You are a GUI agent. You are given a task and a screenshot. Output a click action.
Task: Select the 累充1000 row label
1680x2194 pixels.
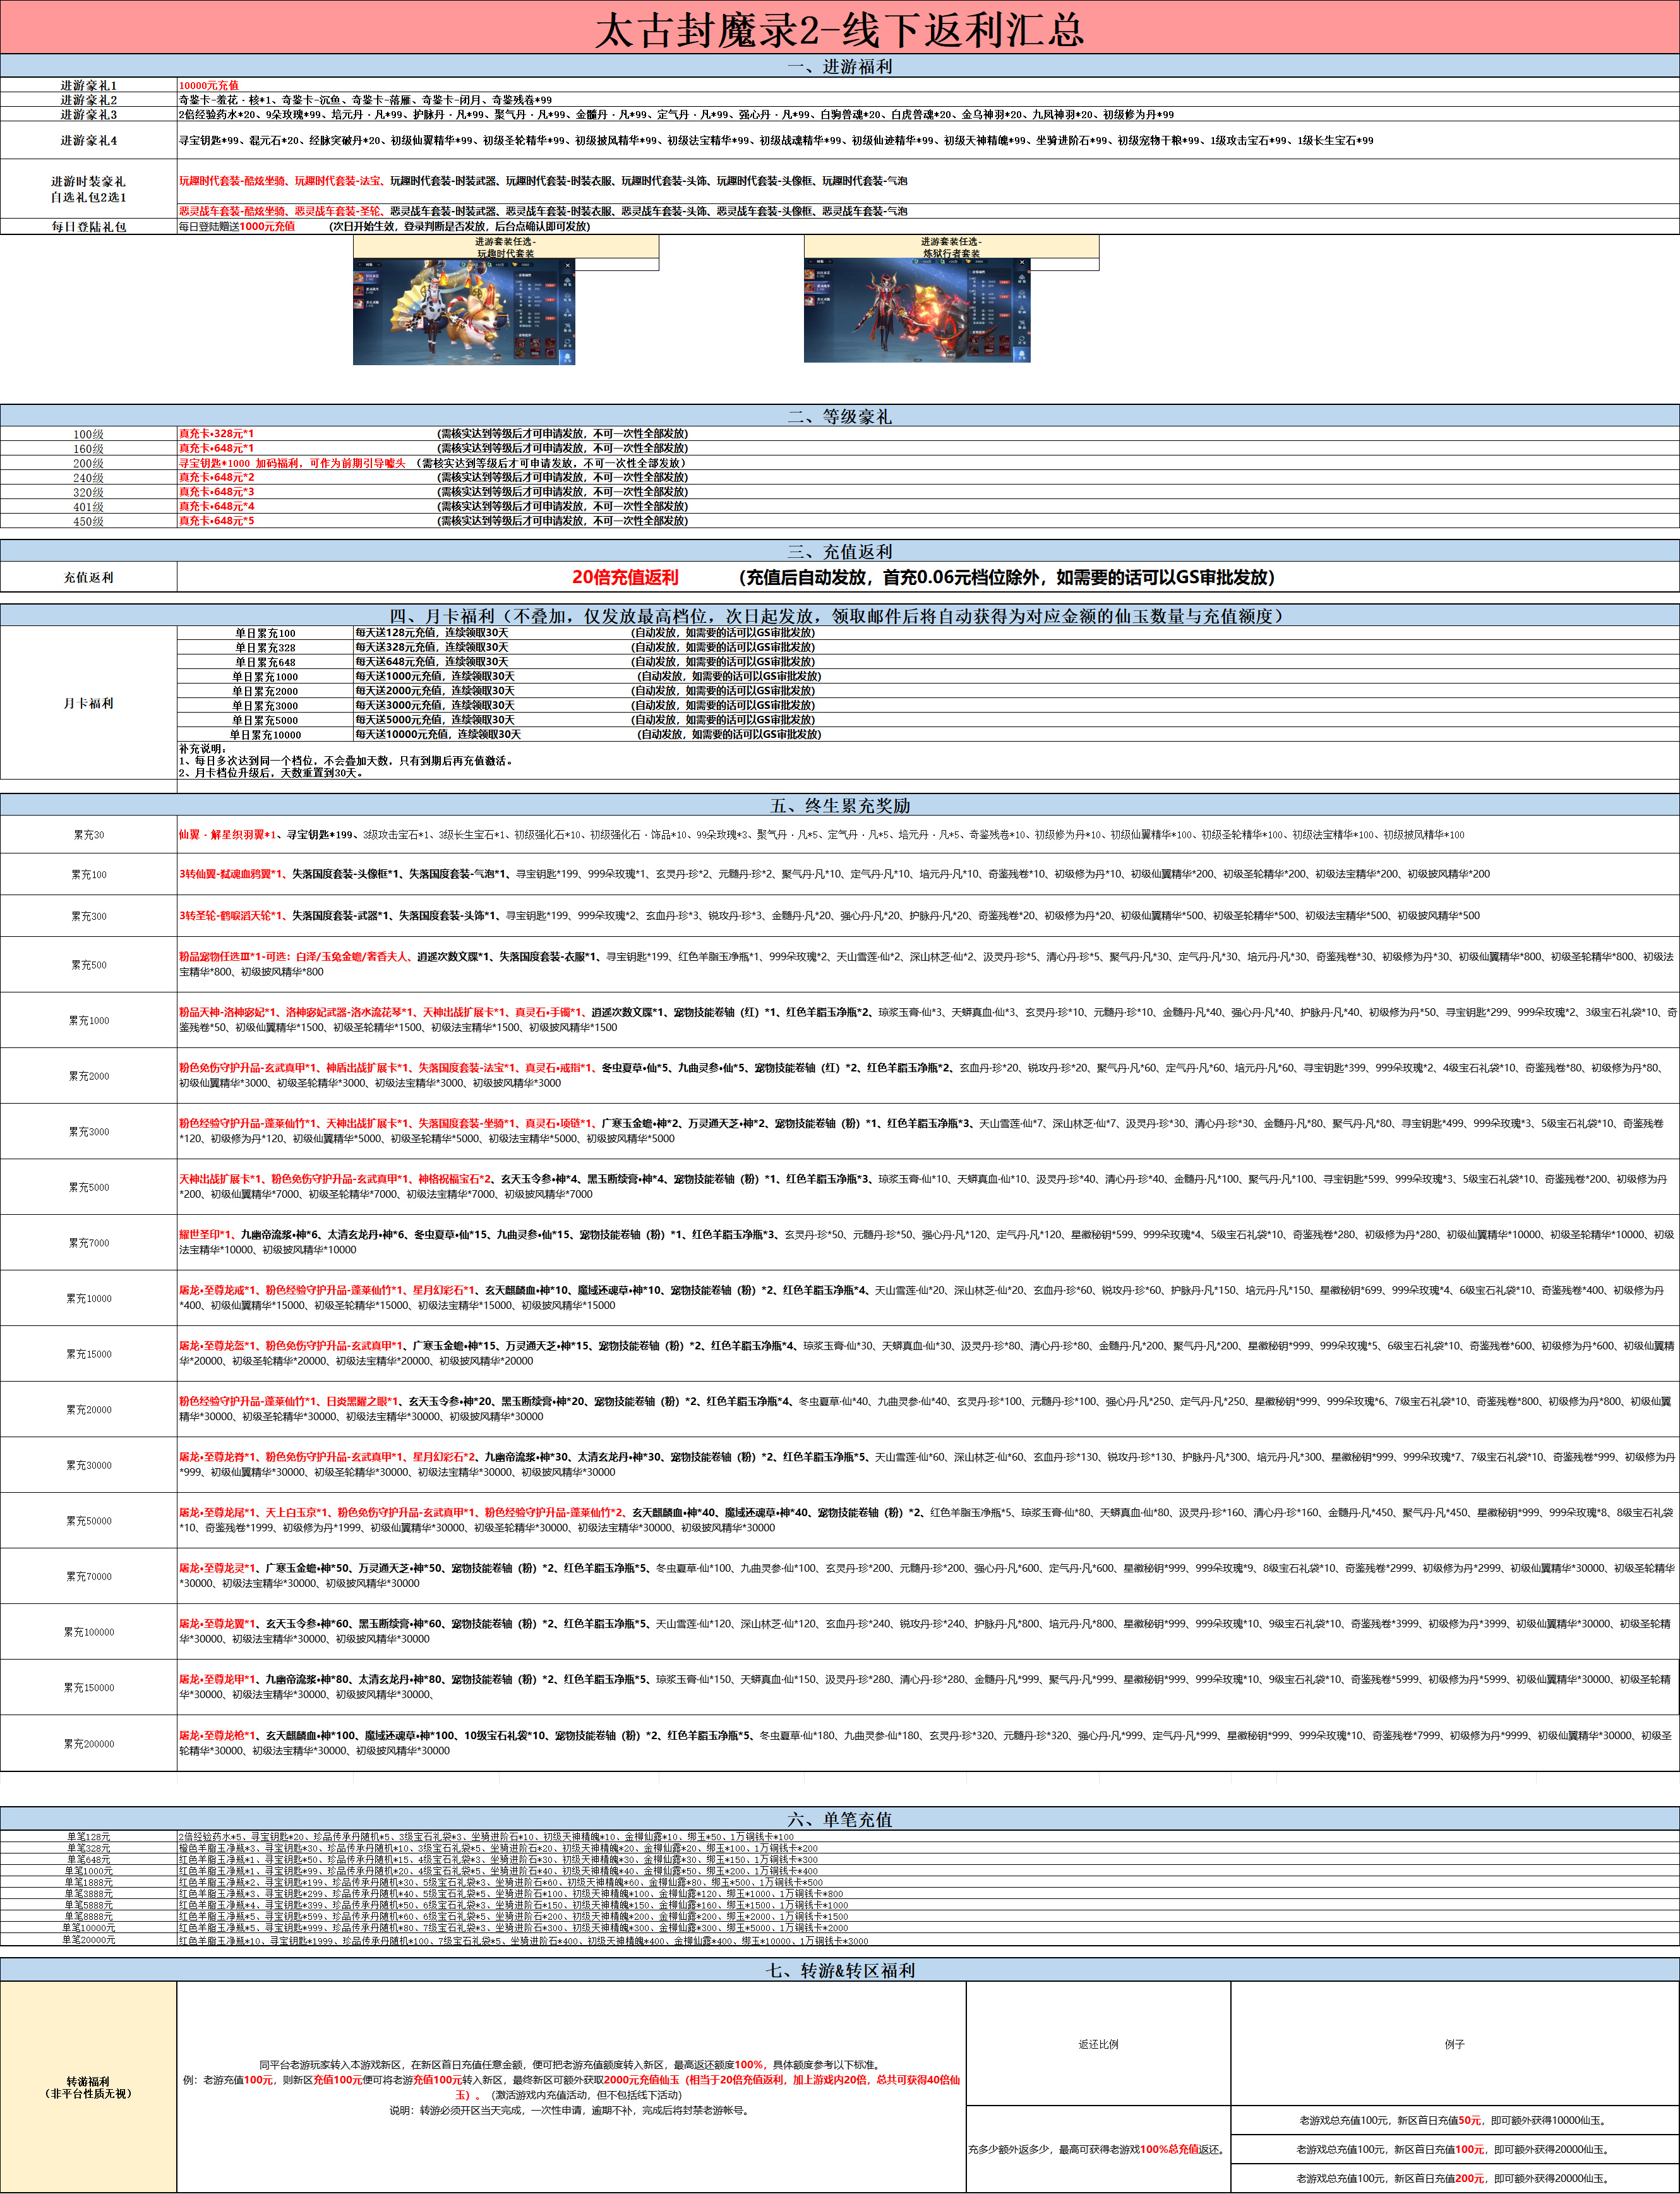tap(88, 1021)
